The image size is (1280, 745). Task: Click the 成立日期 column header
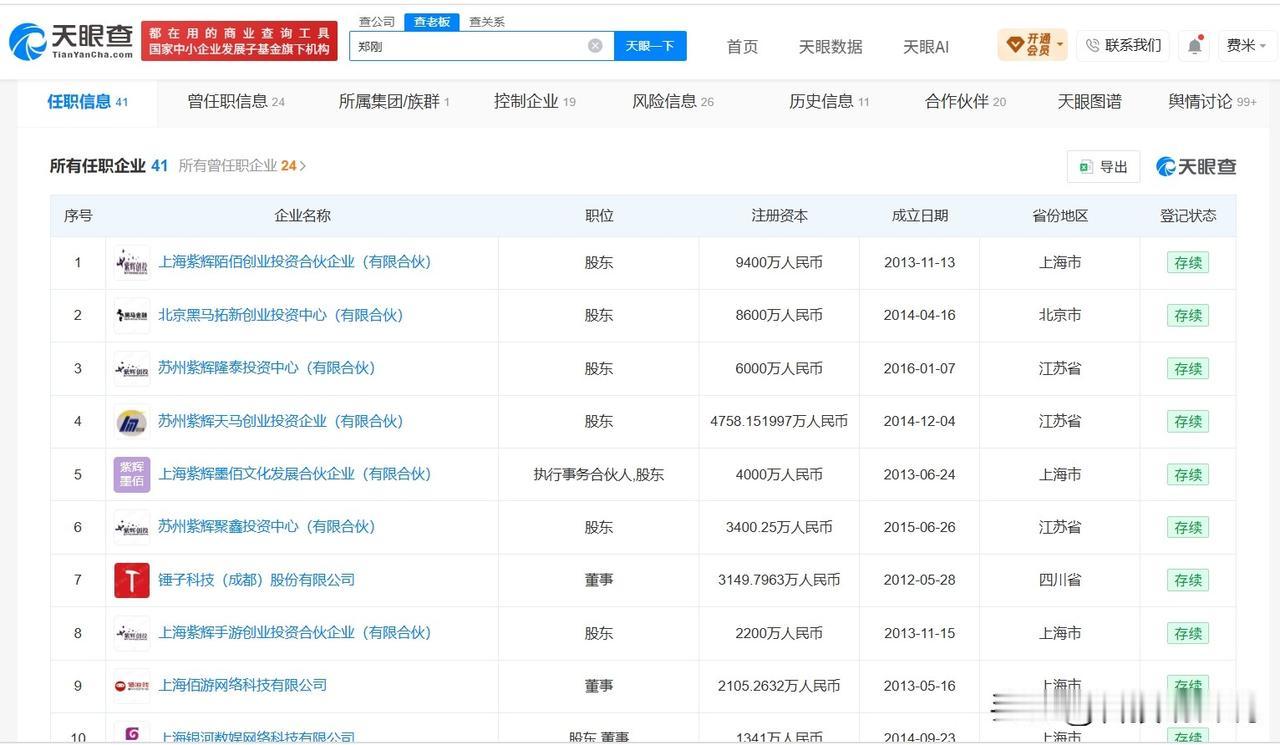919,216
